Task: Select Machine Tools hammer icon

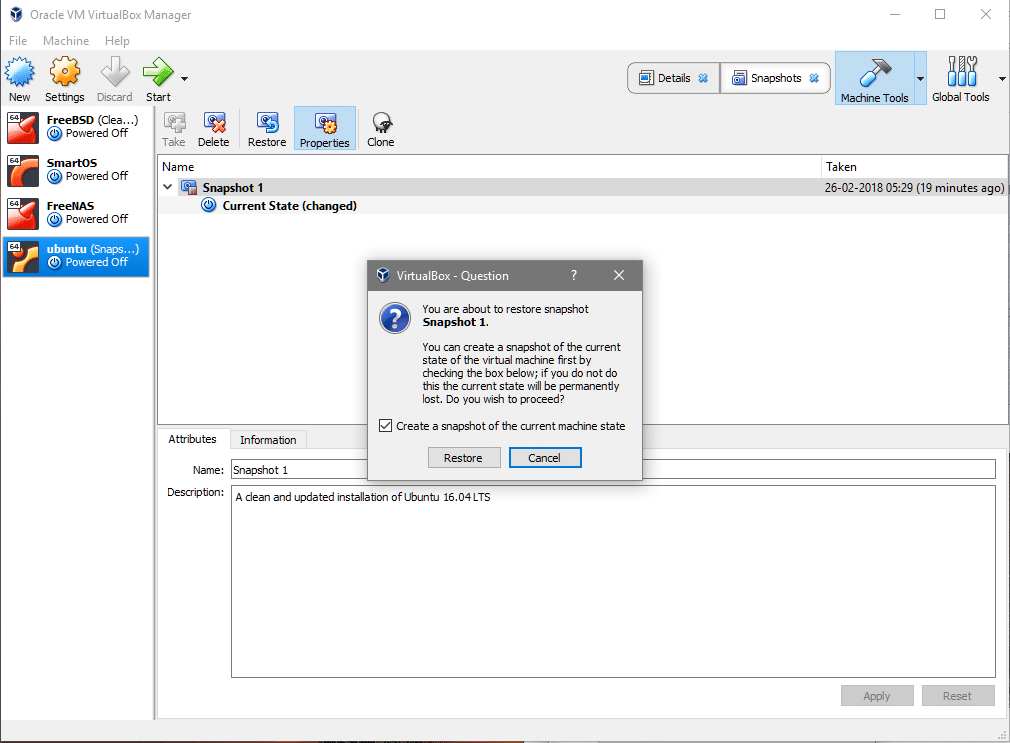Action: pos(874,73)
